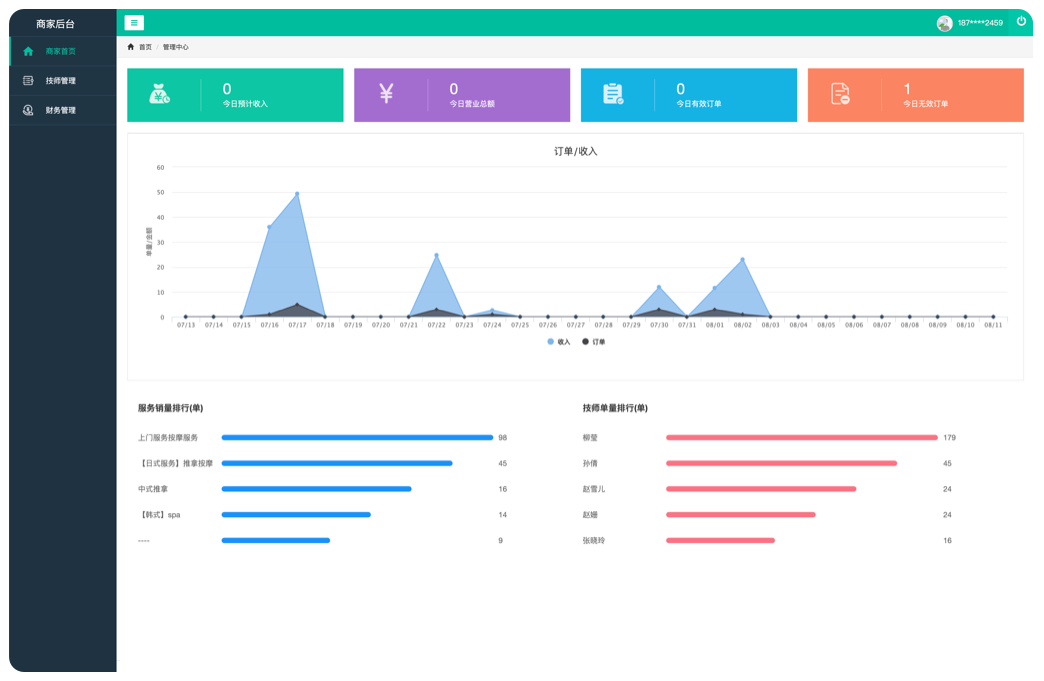This screenshot has height=681, width=1044.
Task: Click the 技师管理 list icon
Action: (28, 81)
